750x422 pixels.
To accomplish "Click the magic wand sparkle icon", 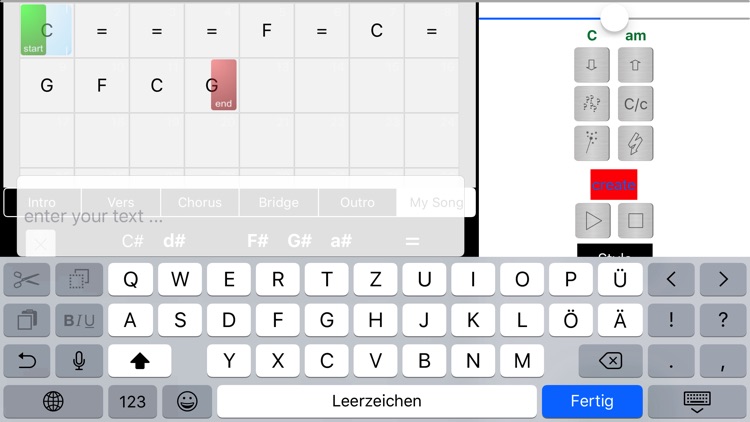I will coord(592,143).
